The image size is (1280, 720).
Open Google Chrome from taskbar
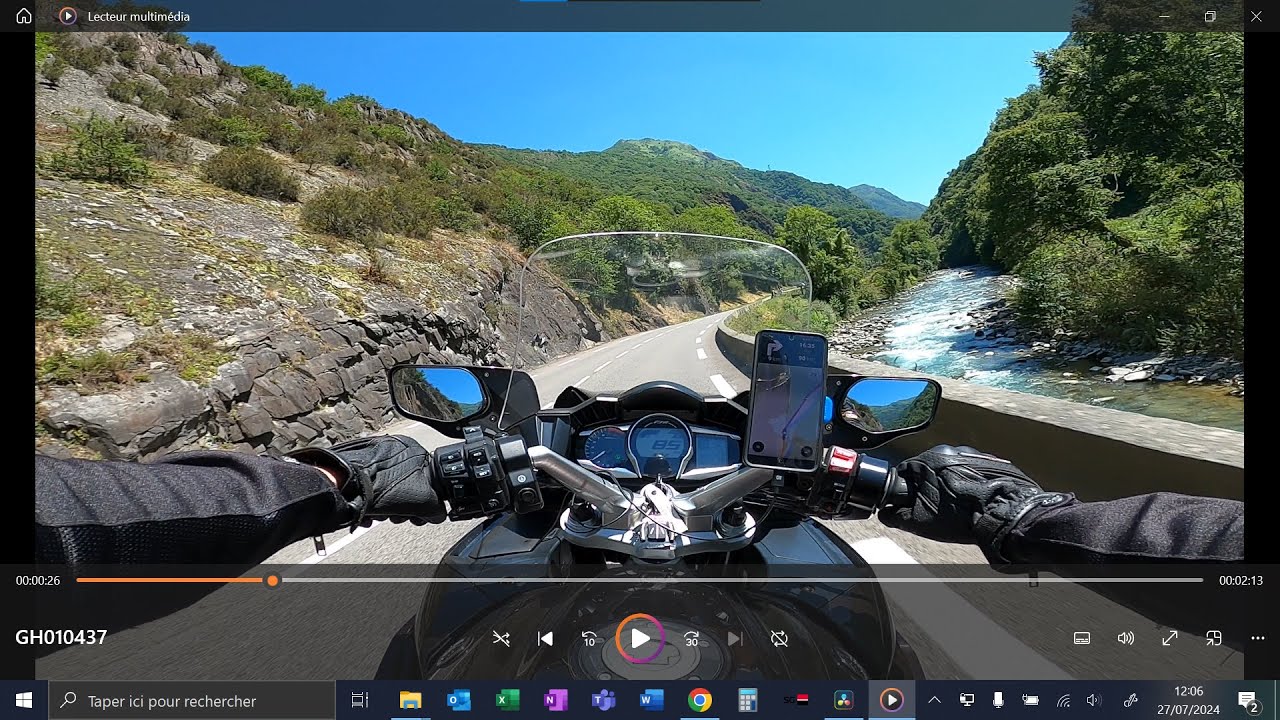(699, 700)
